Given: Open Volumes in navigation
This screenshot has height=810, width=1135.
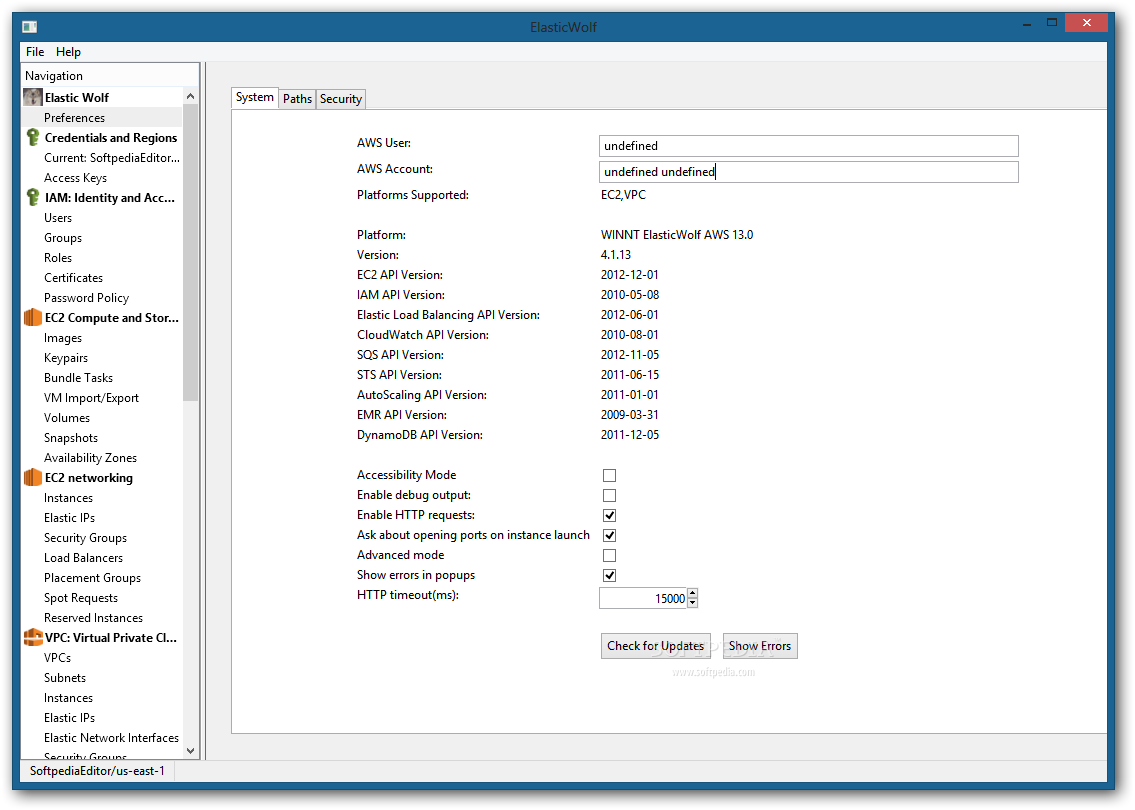Looking at the screenshot, I should (67, 418).
